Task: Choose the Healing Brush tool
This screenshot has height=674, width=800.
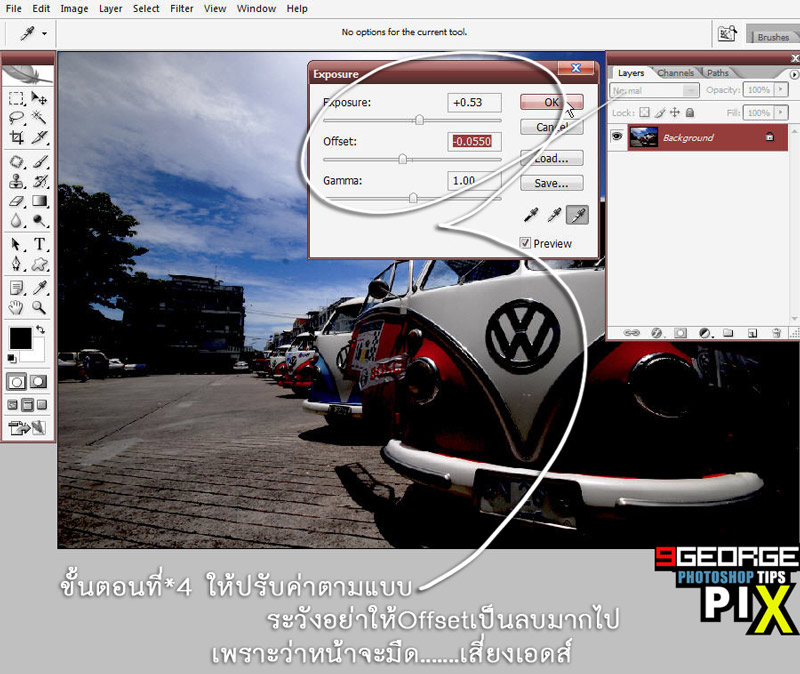Action: [x=16, y=162]
